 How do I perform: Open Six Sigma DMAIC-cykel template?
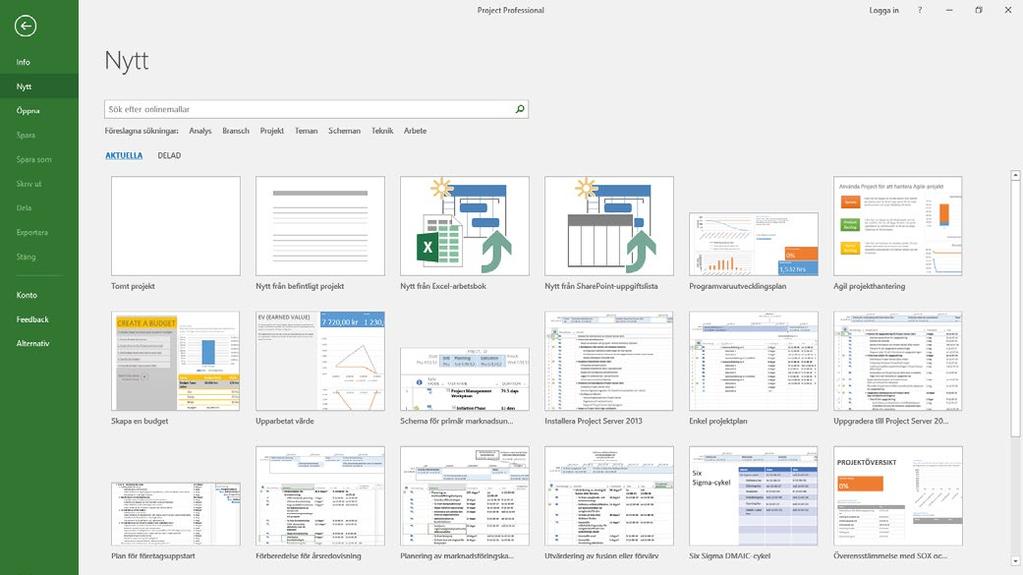click(754, 496)
